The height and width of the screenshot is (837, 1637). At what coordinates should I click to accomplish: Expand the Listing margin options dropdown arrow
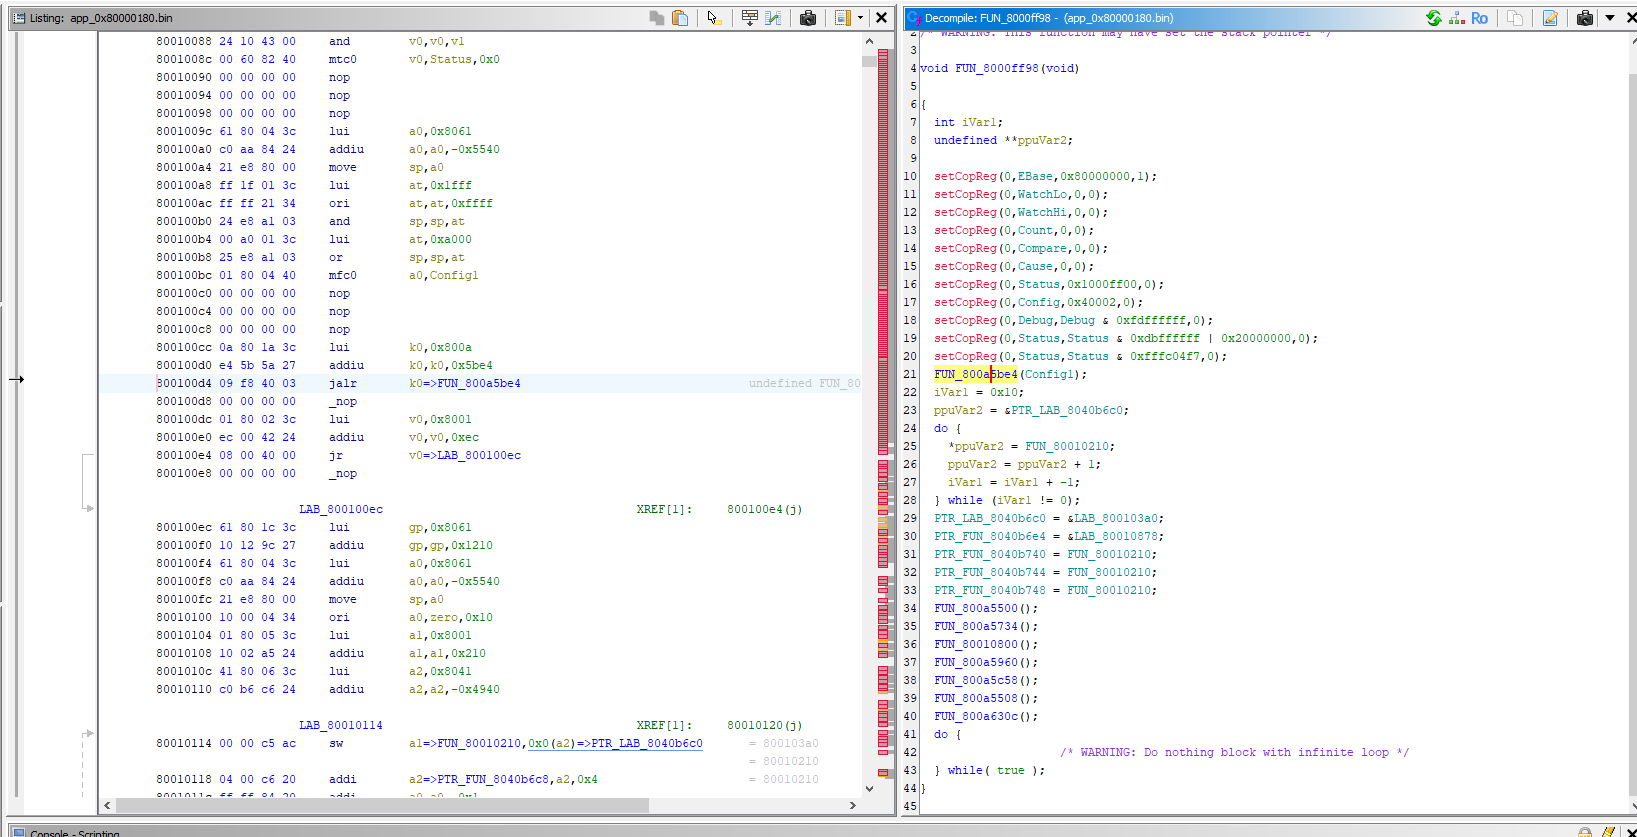point(860,18)
